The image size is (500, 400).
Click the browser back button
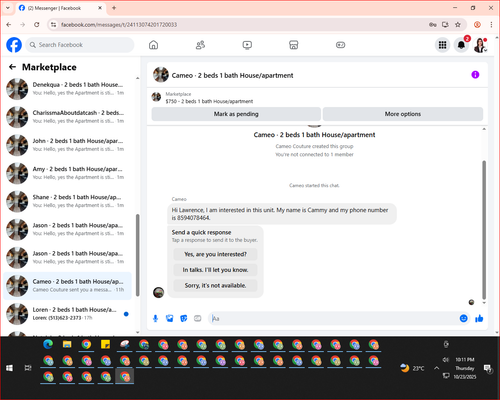tap(9, 25)
